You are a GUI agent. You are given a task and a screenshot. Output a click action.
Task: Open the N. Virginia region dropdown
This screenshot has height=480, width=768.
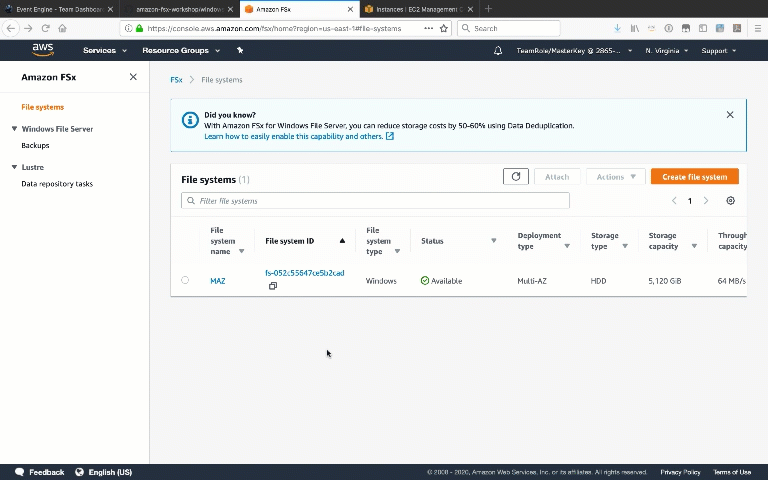click(667, 50)
